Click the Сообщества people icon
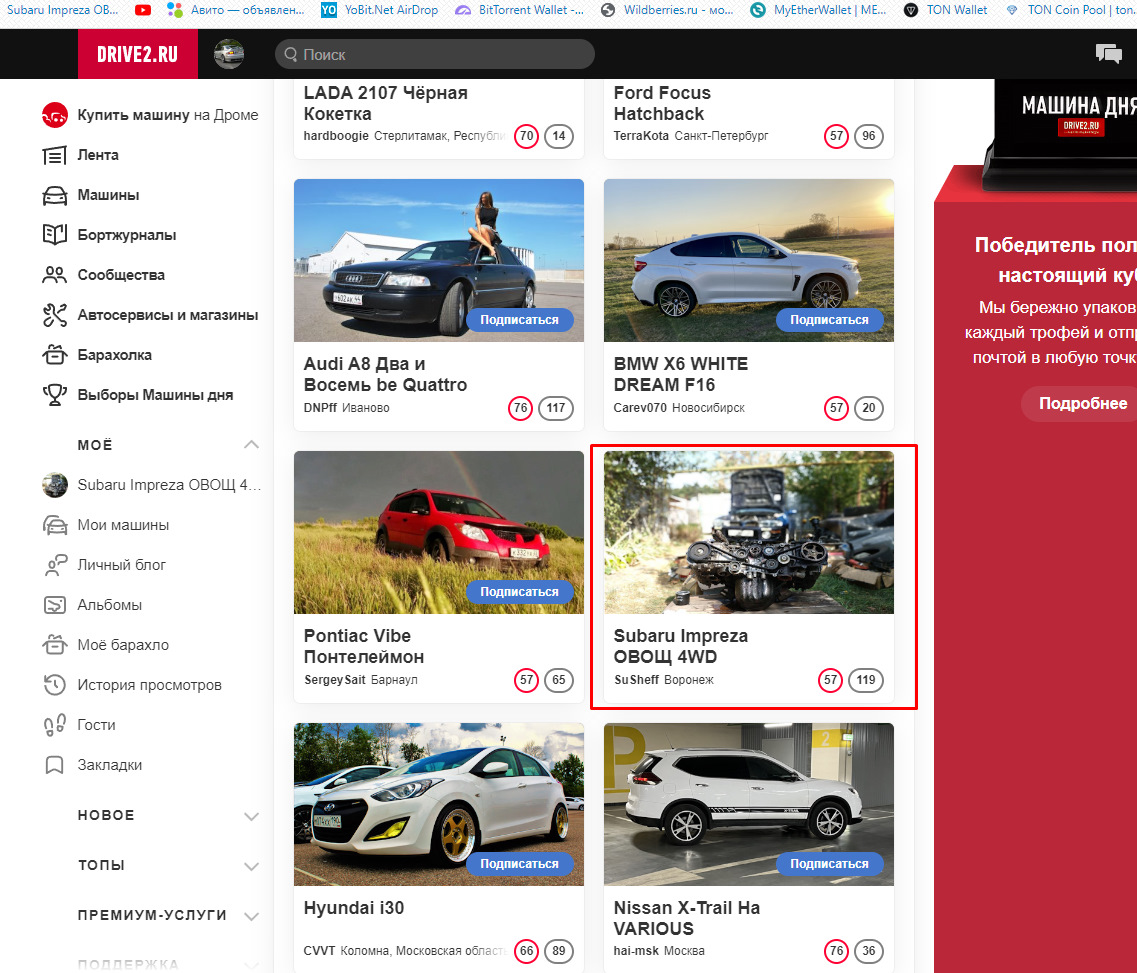Screen dimensions: 1137x973 point(54,275)
